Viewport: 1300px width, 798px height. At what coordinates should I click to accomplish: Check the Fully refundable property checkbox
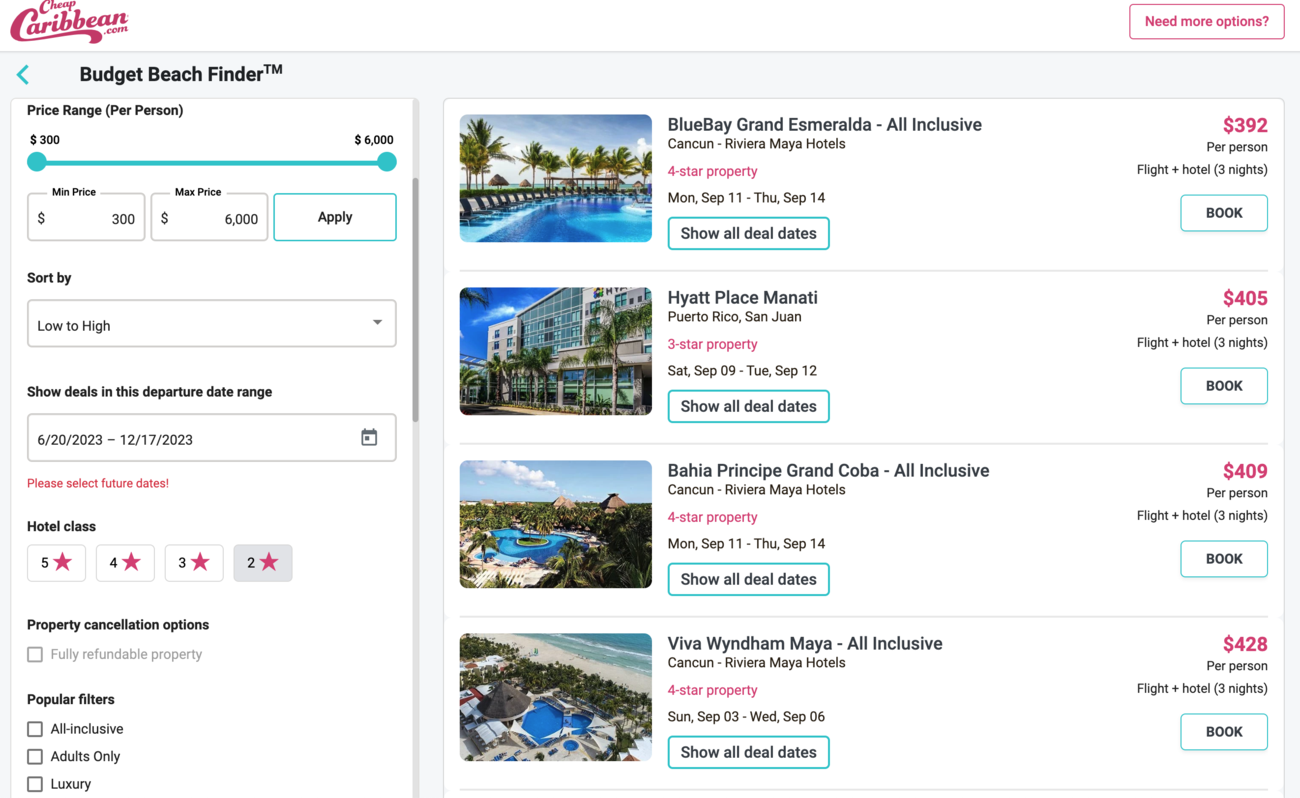[35, 655]
